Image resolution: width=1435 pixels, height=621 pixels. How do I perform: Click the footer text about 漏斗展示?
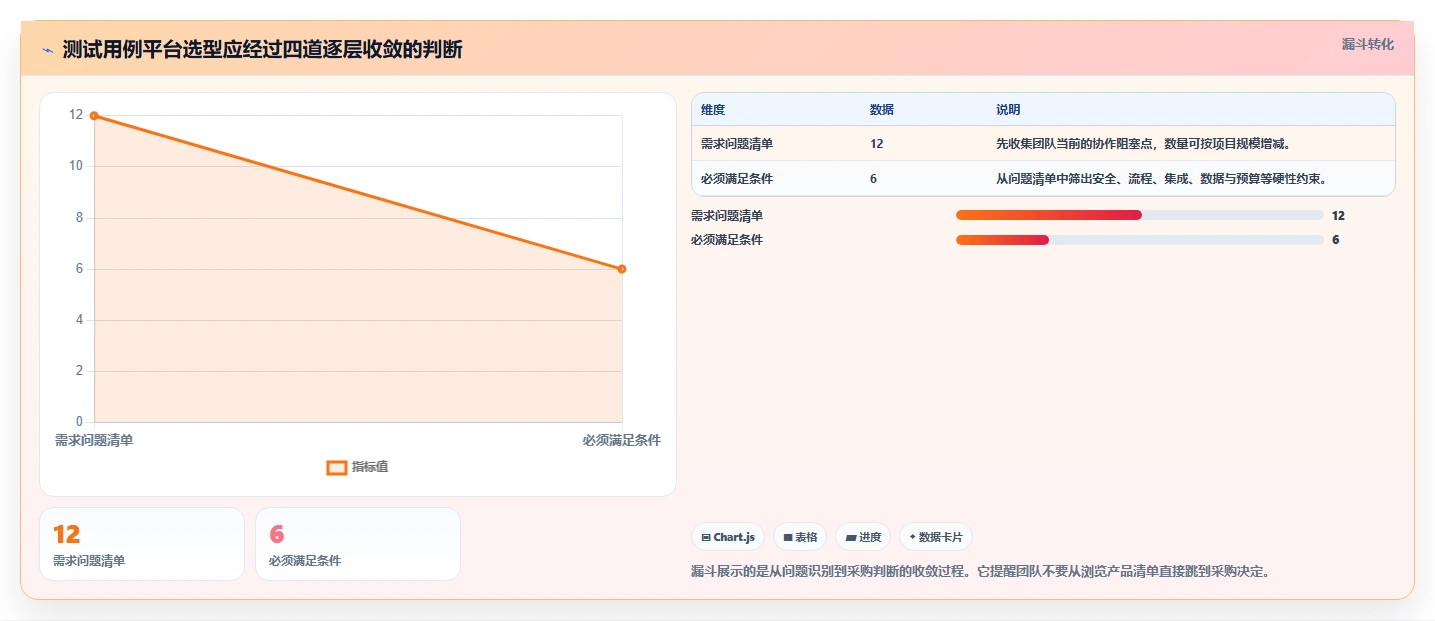click(981, 572)
